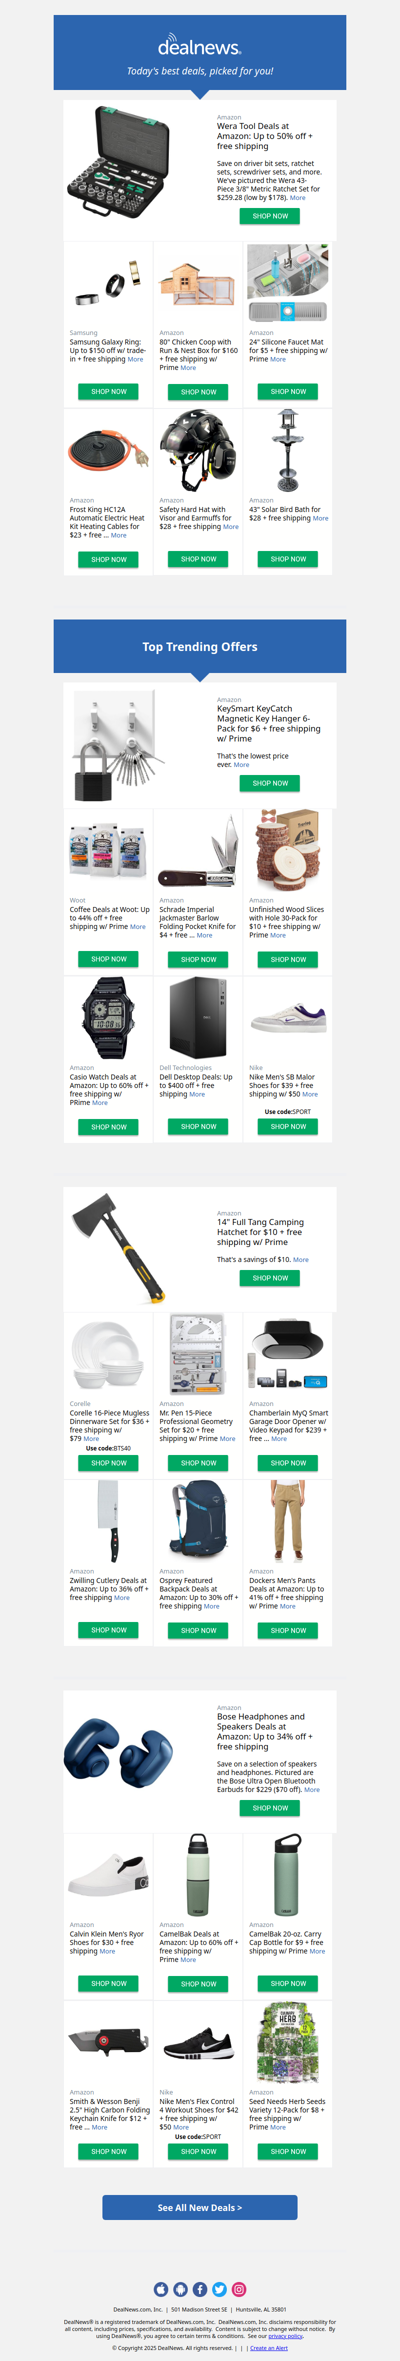Click the chicken coop image
Viewport: 400px width, 2361px height.
198,285
